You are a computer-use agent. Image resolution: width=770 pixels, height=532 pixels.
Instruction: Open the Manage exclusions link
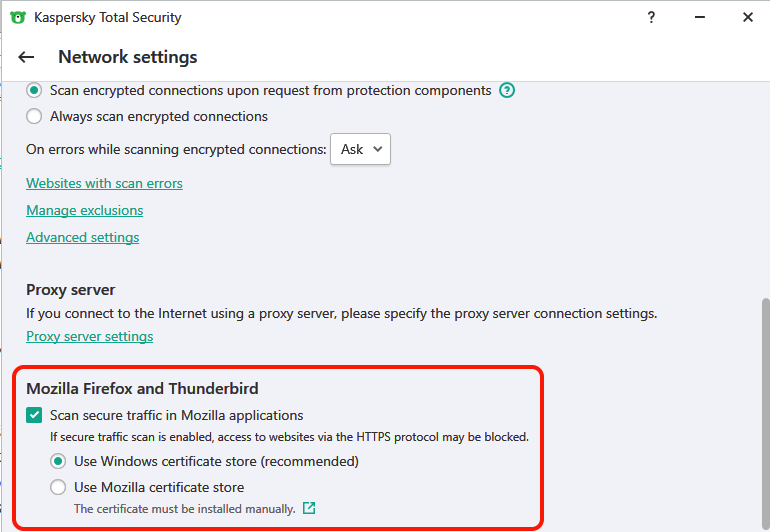(84, 210)
